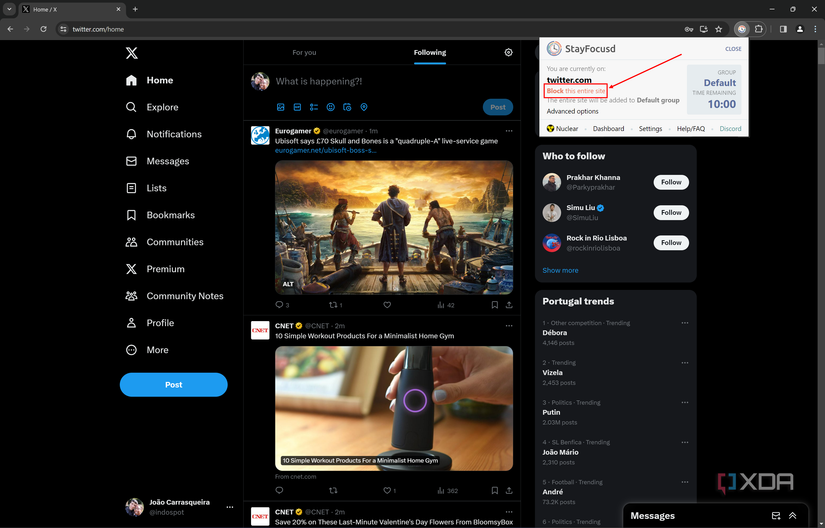Click the What is happening input field

pyautogui.click(x=319, y=82)
